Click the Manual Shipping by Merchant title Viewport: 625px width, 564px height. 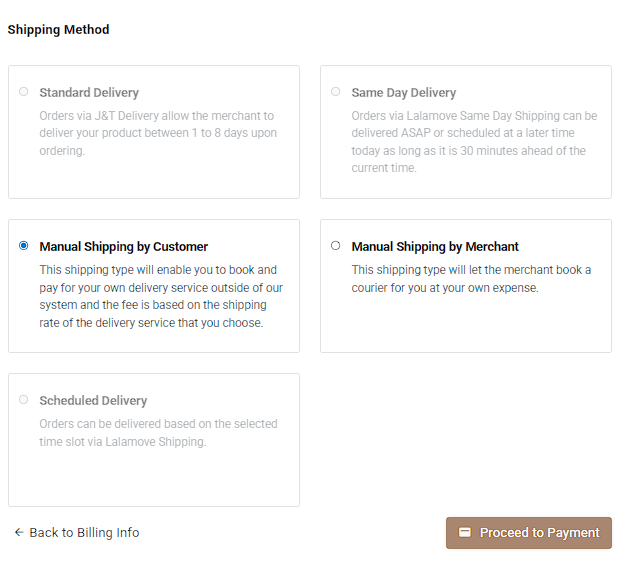click(435, 247)
